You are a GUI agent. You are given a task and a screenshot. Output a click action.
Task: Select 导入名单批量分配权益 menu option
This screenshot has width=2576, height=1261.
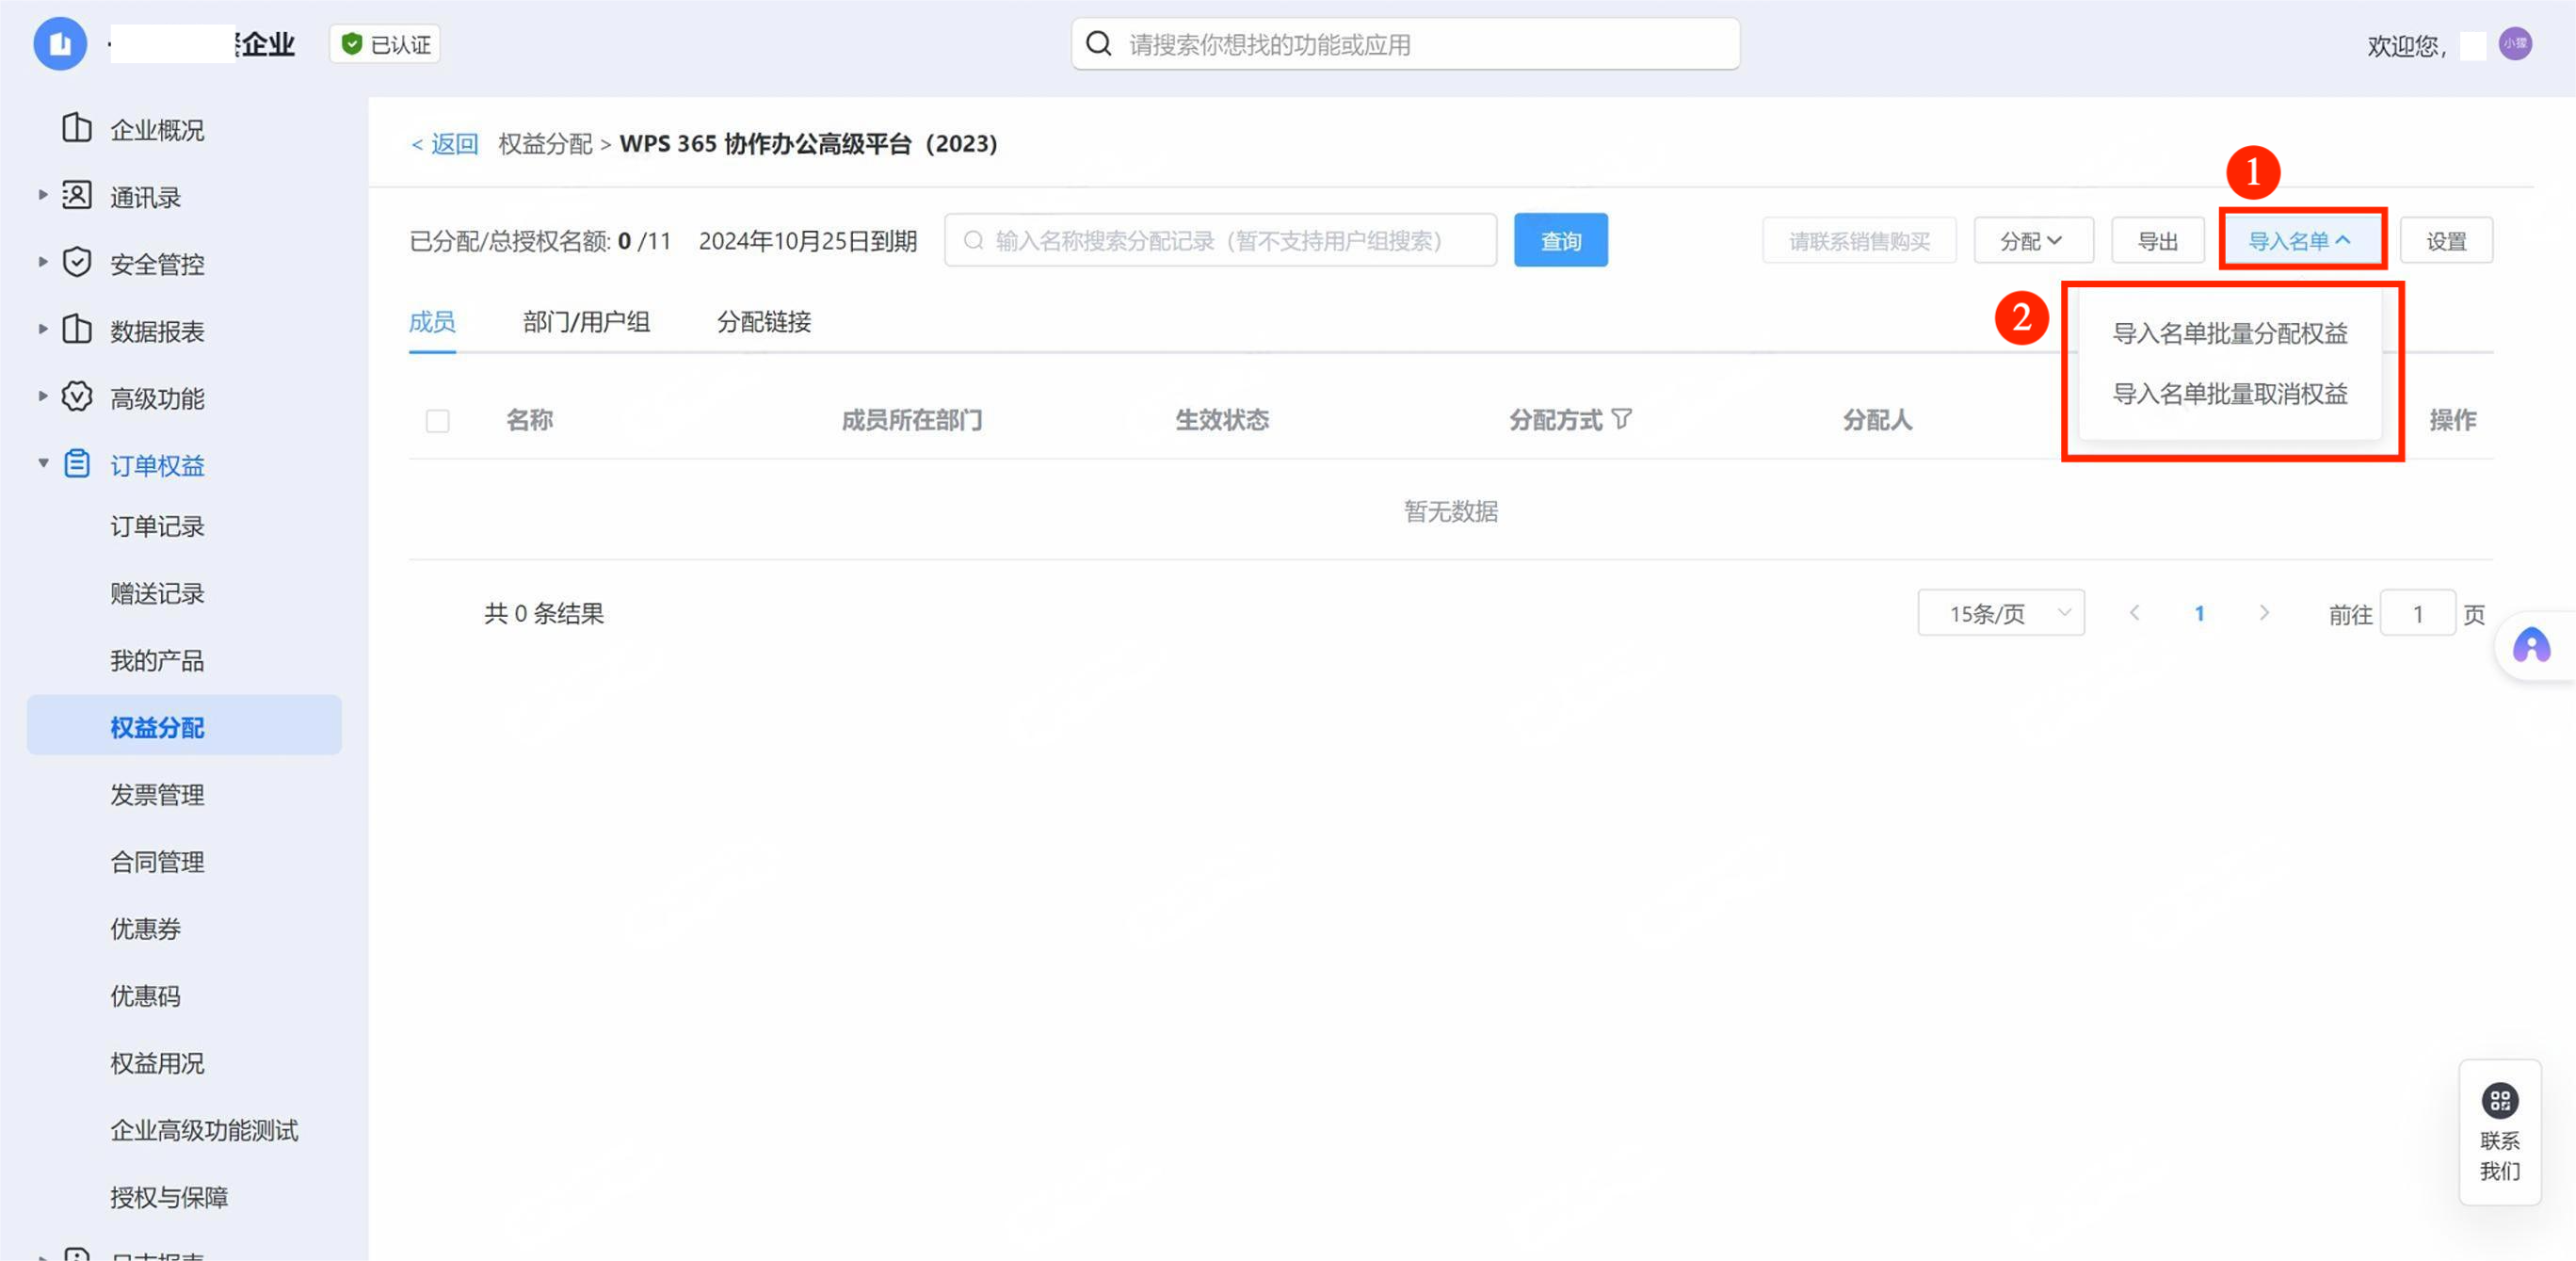click(x=2229, y=334)
